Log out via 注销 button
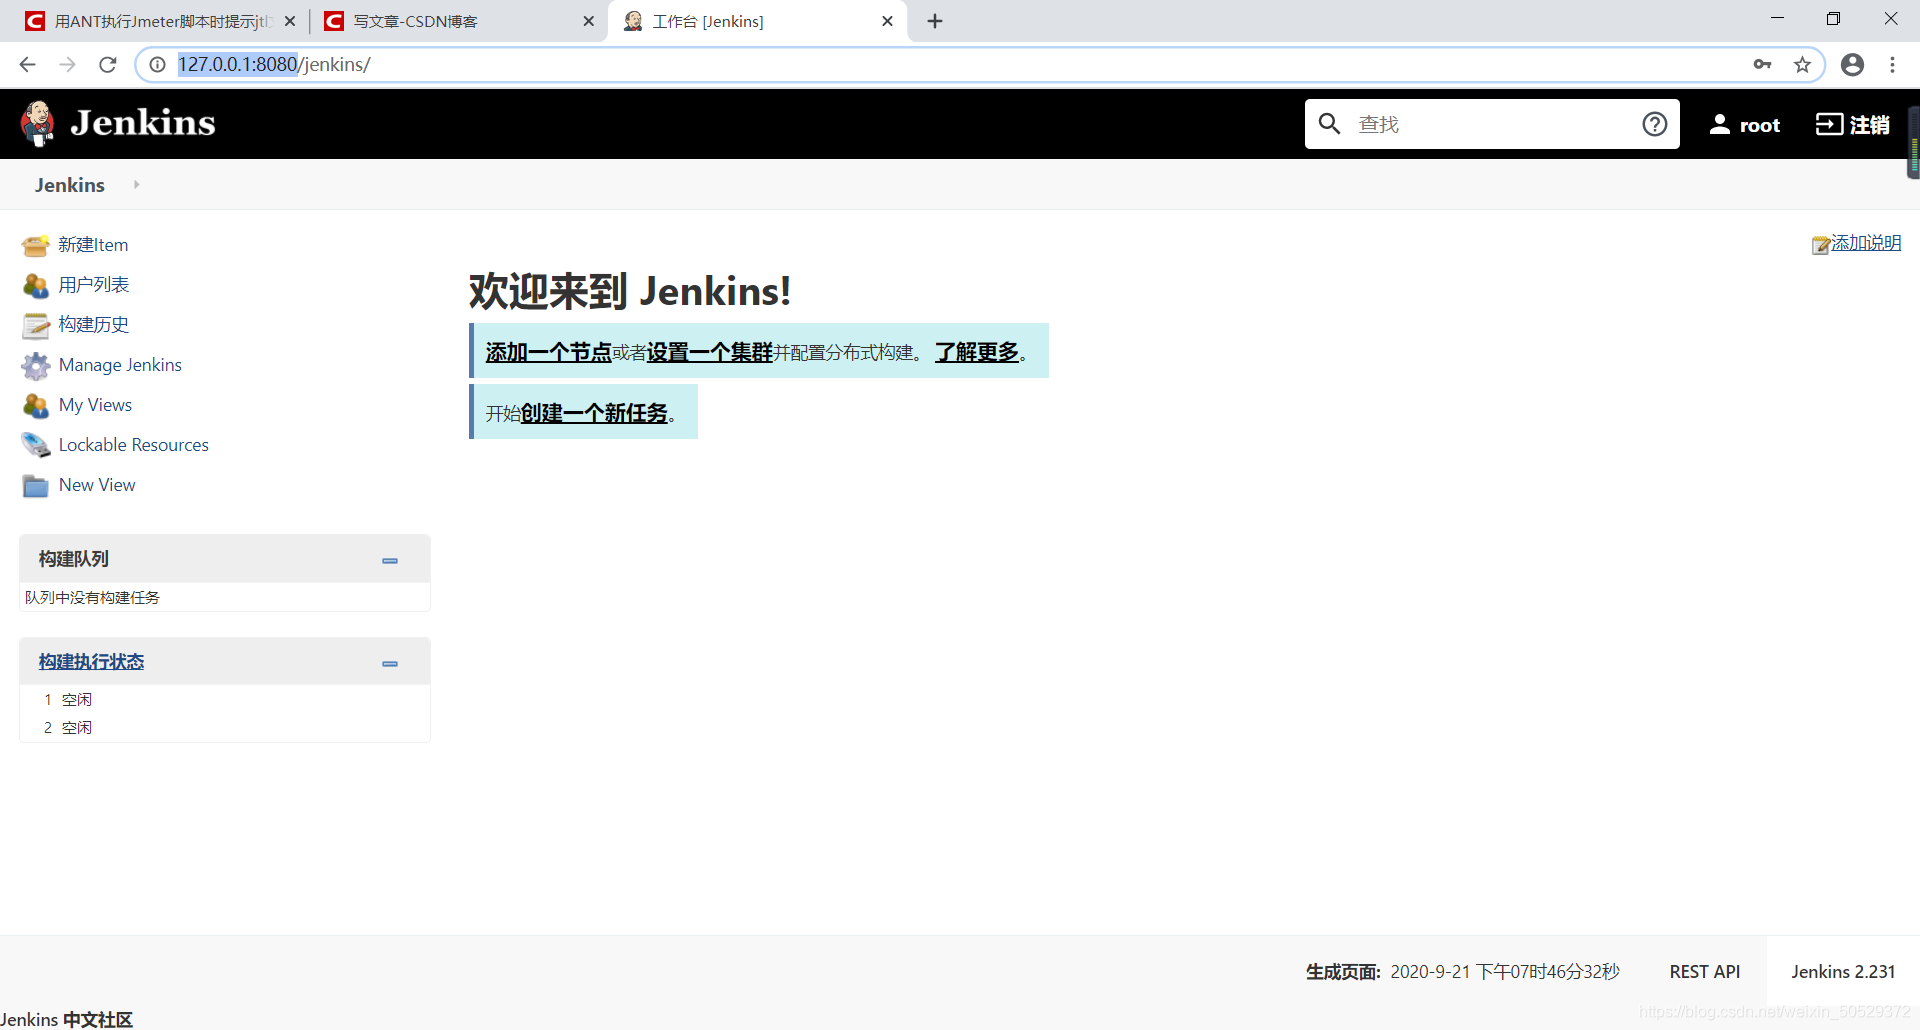 click(1853, 125)
